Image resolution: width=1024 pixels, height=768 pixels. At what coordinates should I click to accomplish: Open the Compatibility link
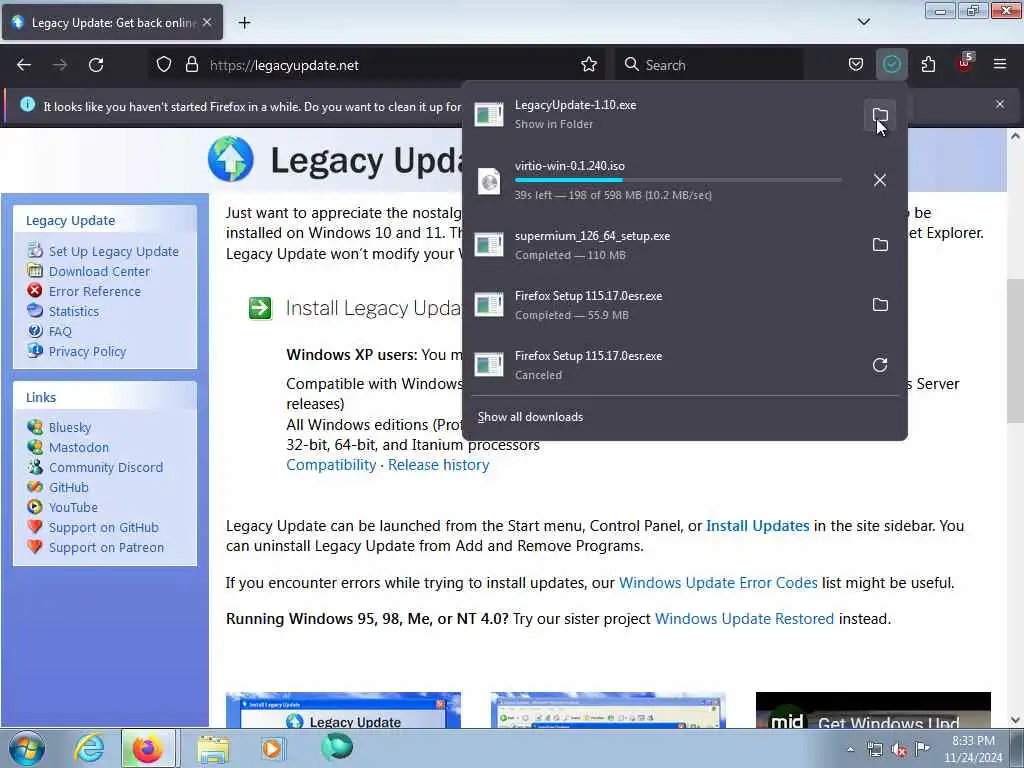coord(331,465)
